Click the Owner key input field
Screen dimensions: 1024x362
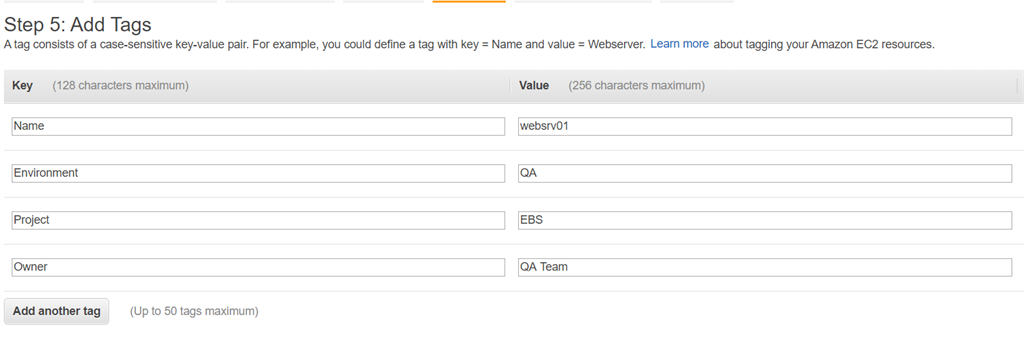[258, 267]
